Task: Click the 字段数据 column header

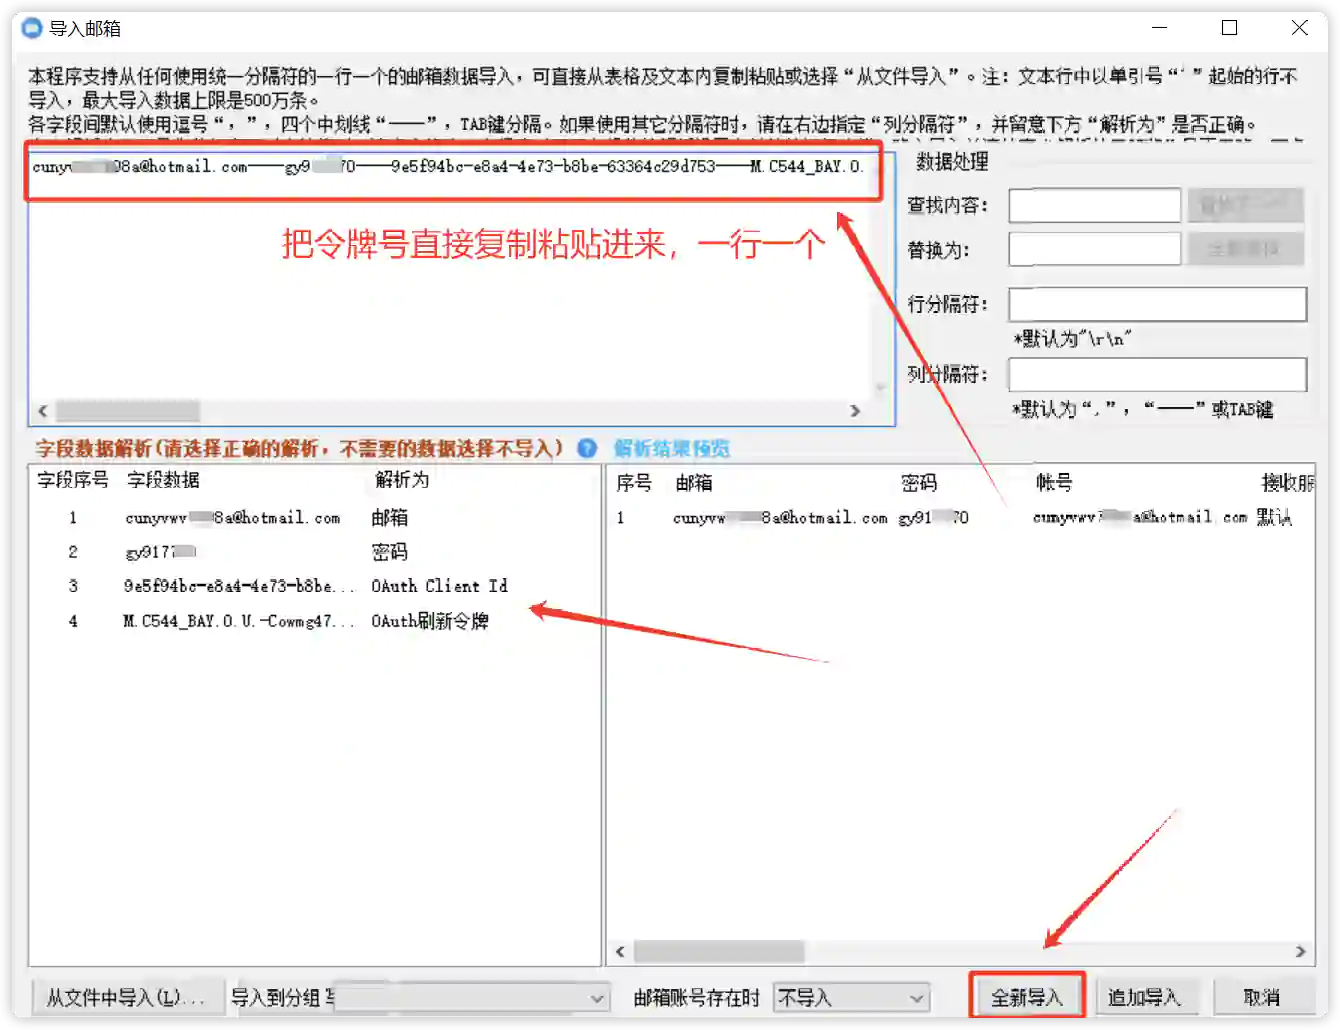Action: (x=163, y=480)
